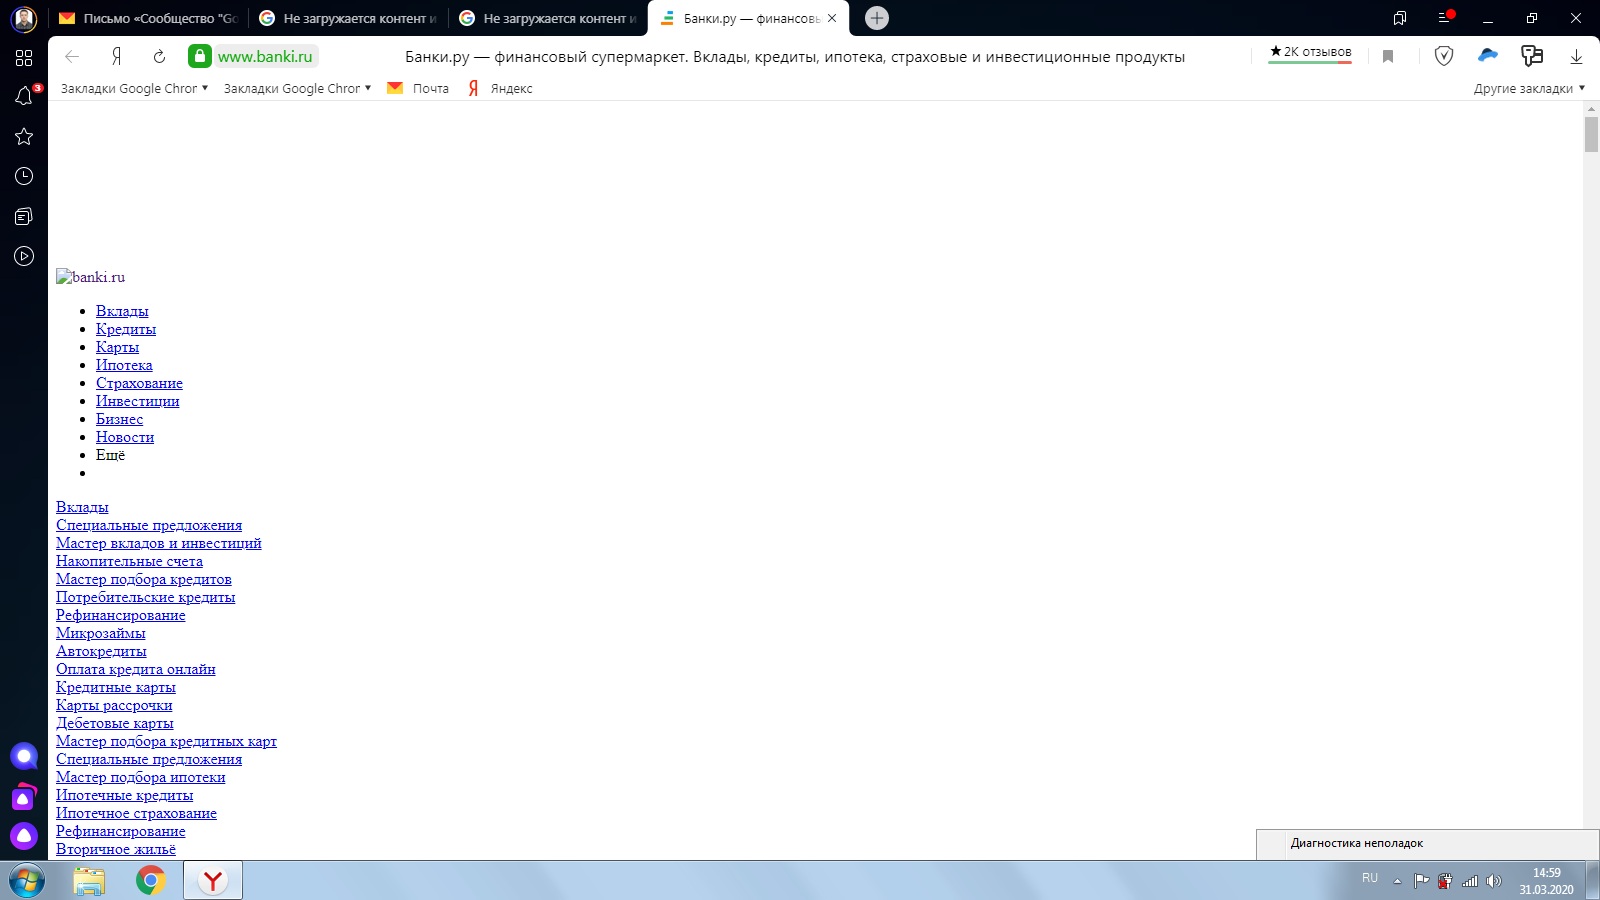This screenshot has height=900, width=1600.
Task: Click the blue cloud sync icon
Action: tap(1488, 56)
